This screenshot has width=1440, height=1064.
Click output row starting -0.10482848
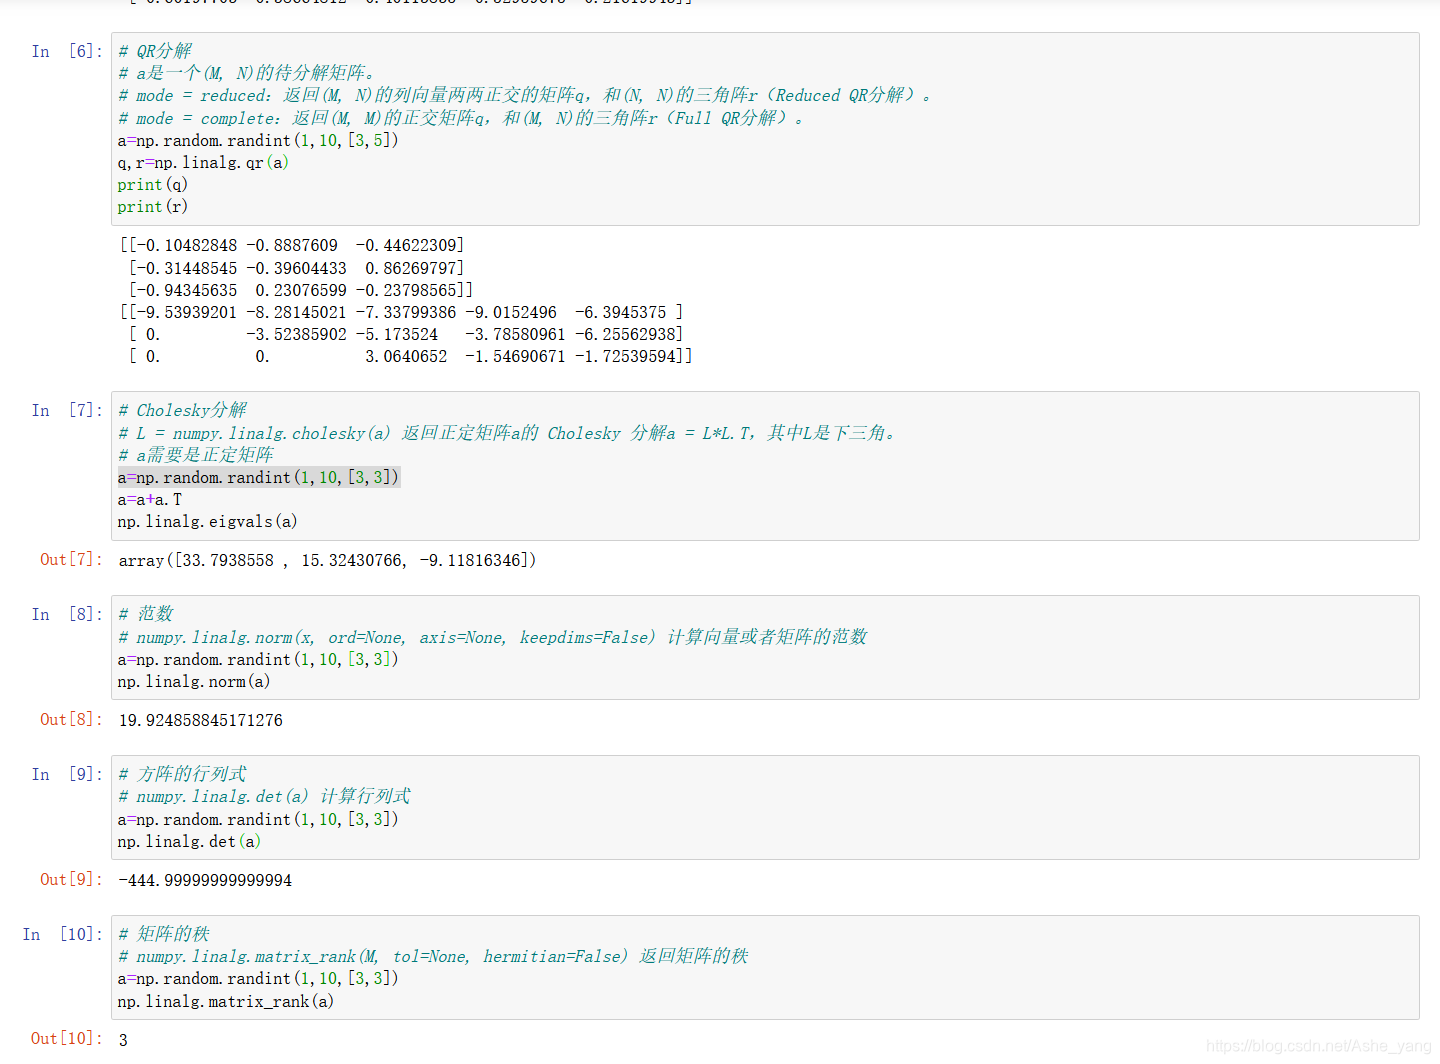tap(292, 245)
